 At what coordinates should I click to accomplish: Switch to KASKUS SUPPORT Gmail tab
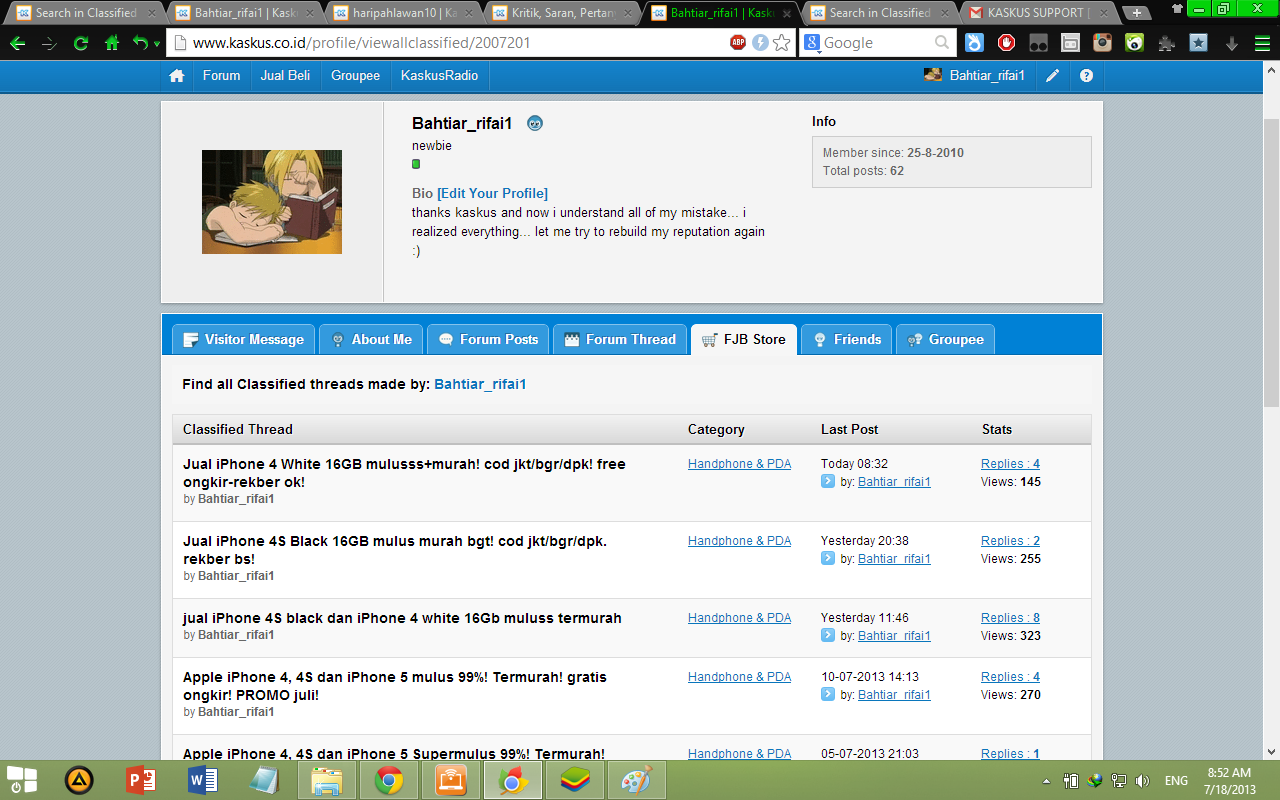[x=1036, y=13]
